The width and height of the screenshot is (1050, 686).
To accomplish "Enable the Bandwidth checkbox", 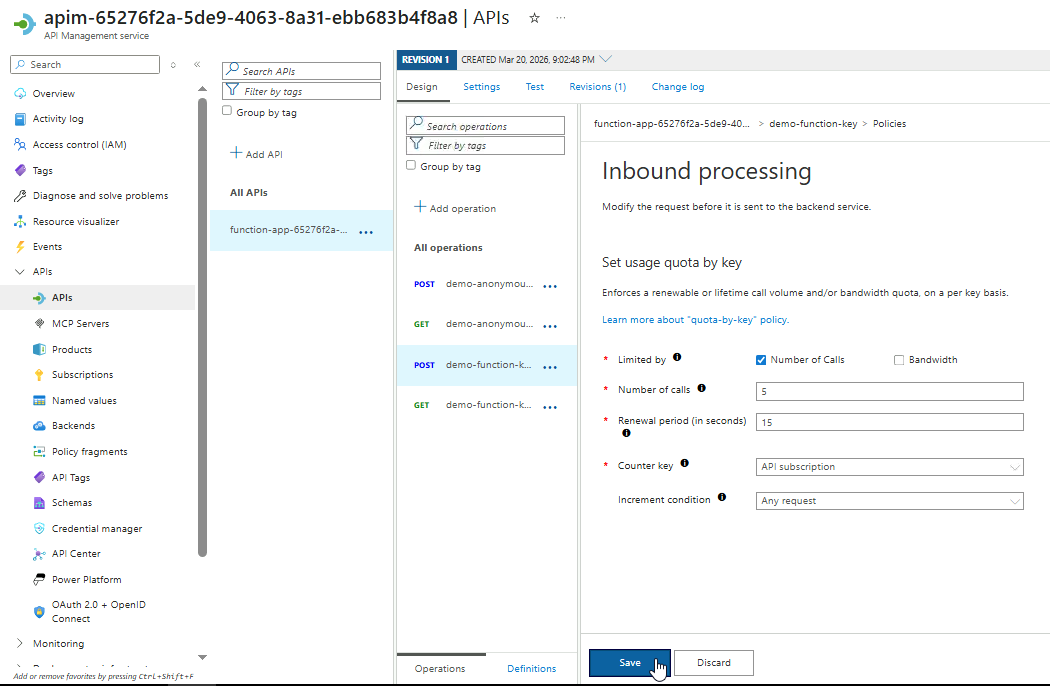I will tap(899, 360).
